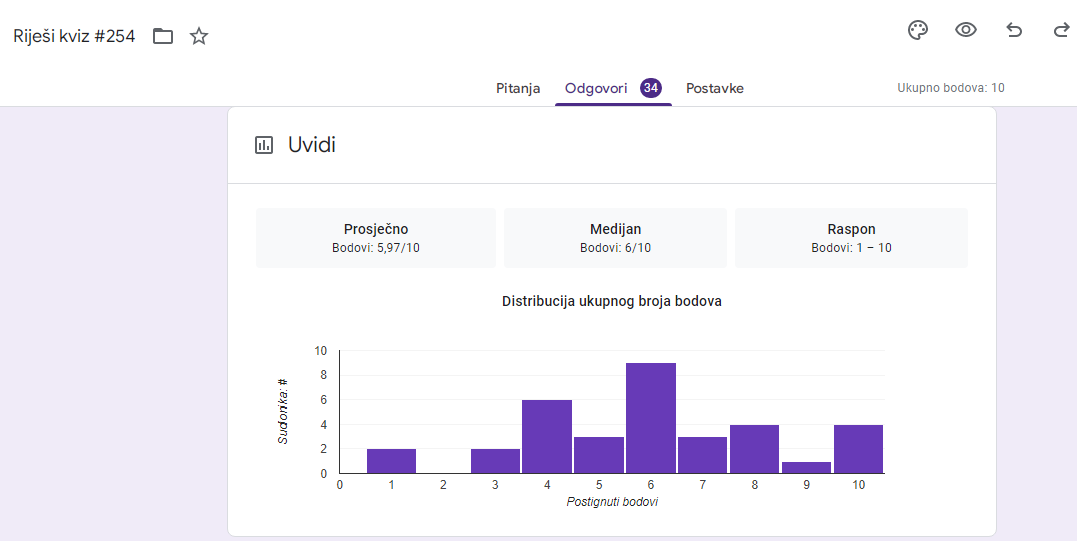Click the Sudionika: # vertical axis label
The width and height of the screenshot is (1077, 541).
(282, 411)
